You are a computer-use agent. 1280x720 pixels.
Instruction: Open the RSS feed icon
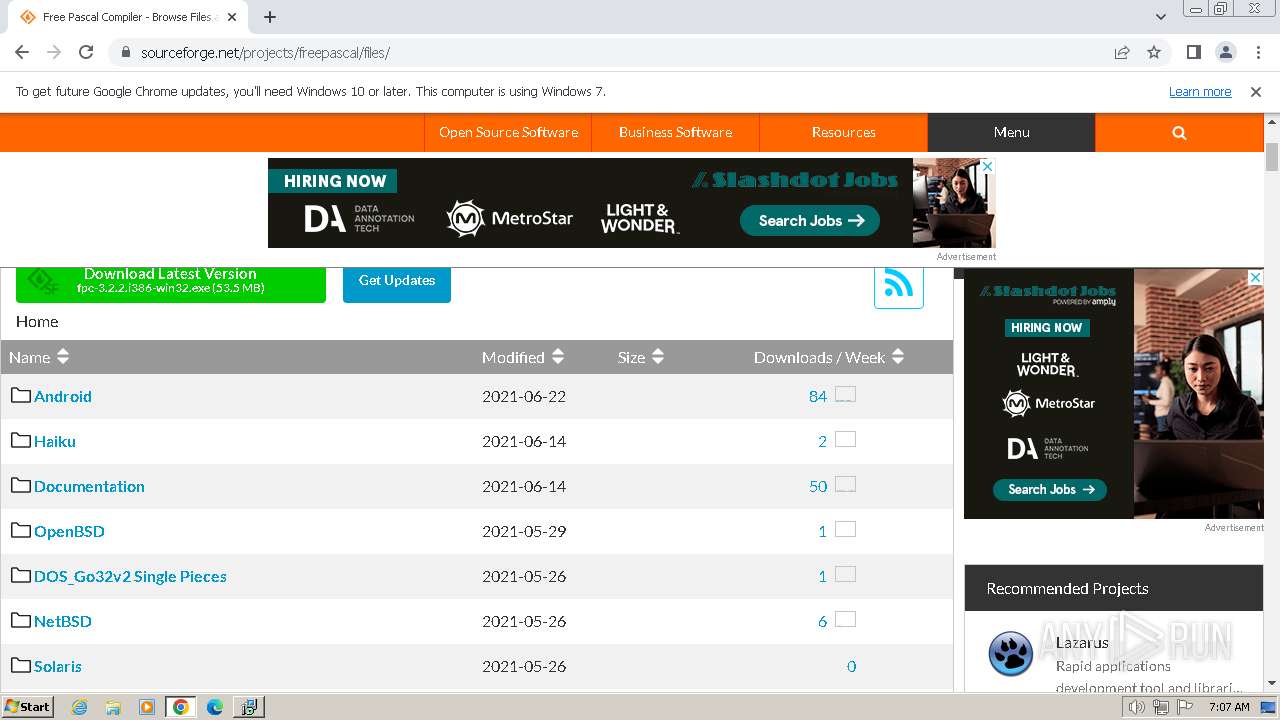click(x=899, y=284)
